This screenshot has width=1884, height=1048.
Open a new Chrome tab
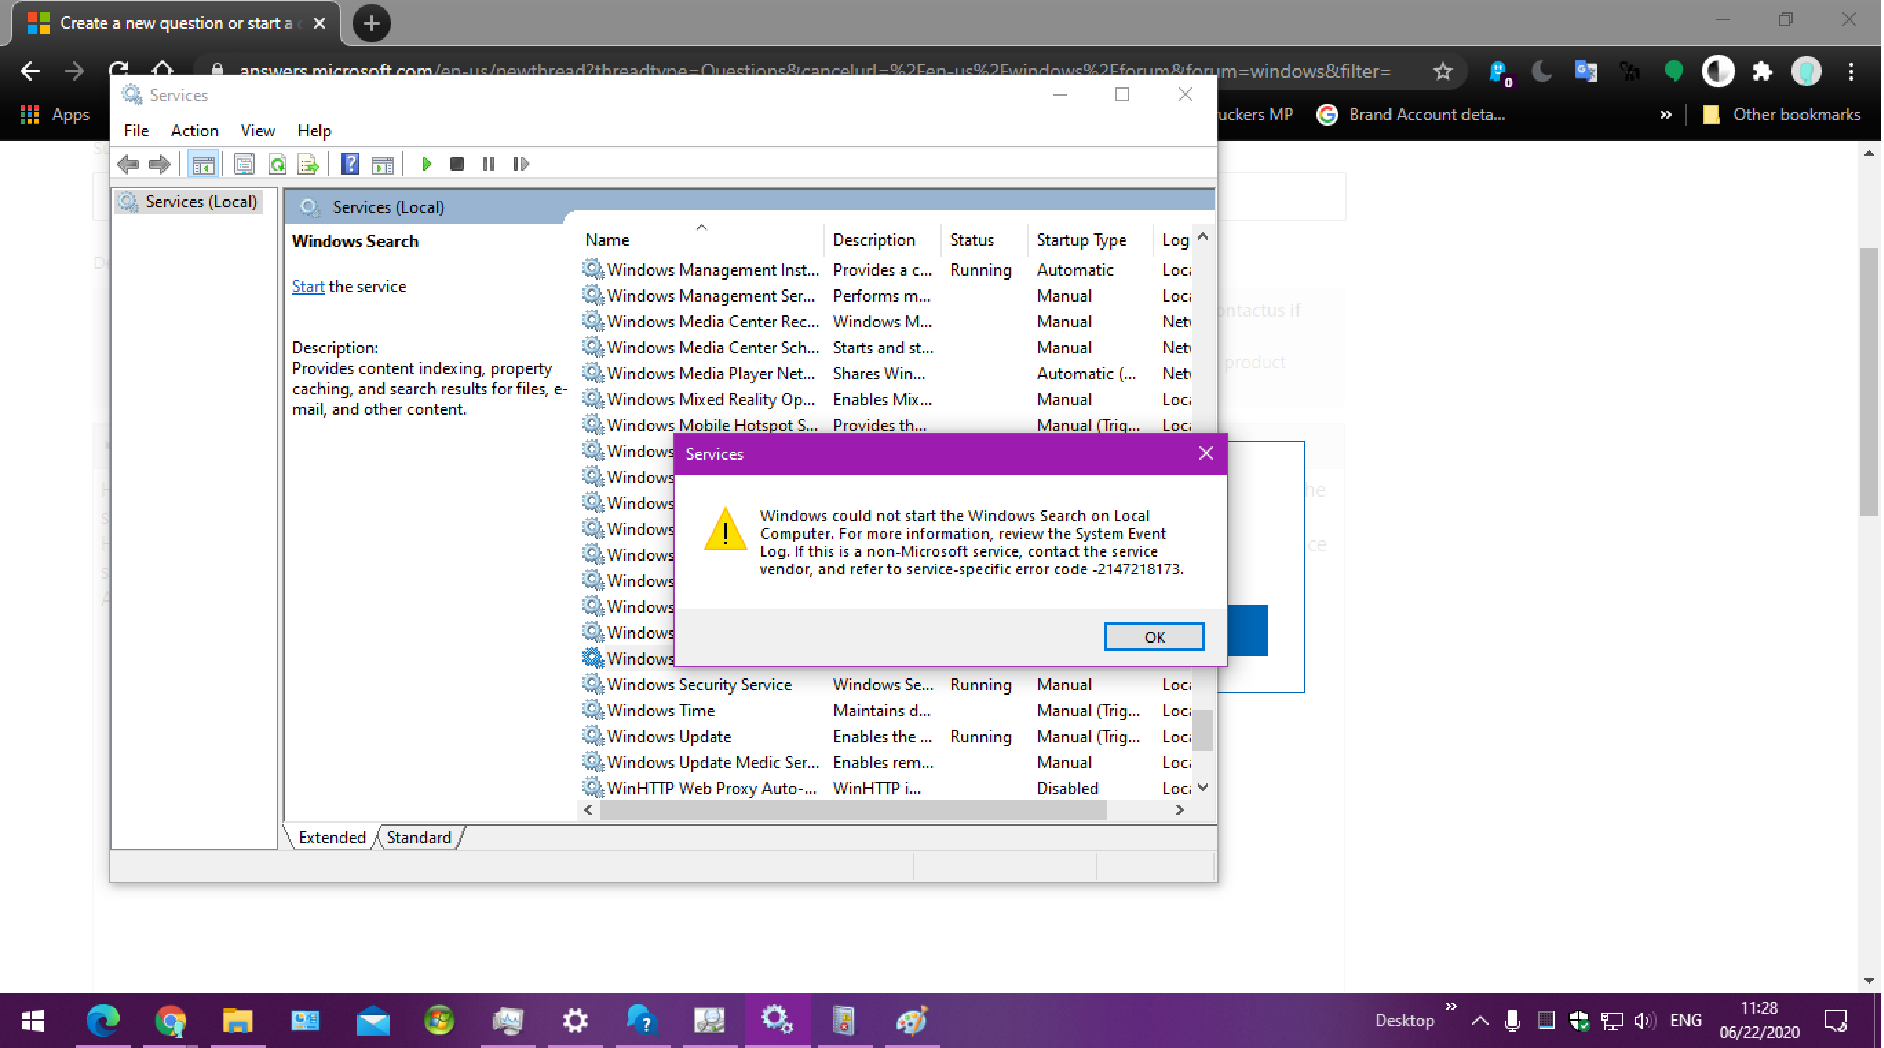[371, 23]
